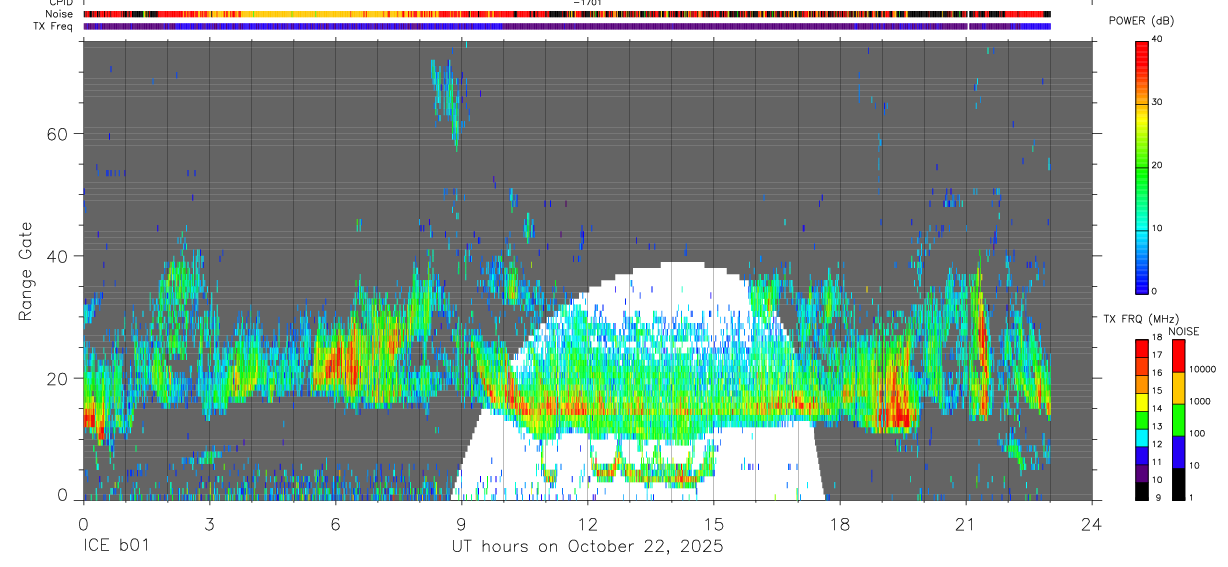Click the '30' tick on the POWER scale

click(x=1157, y=102)
